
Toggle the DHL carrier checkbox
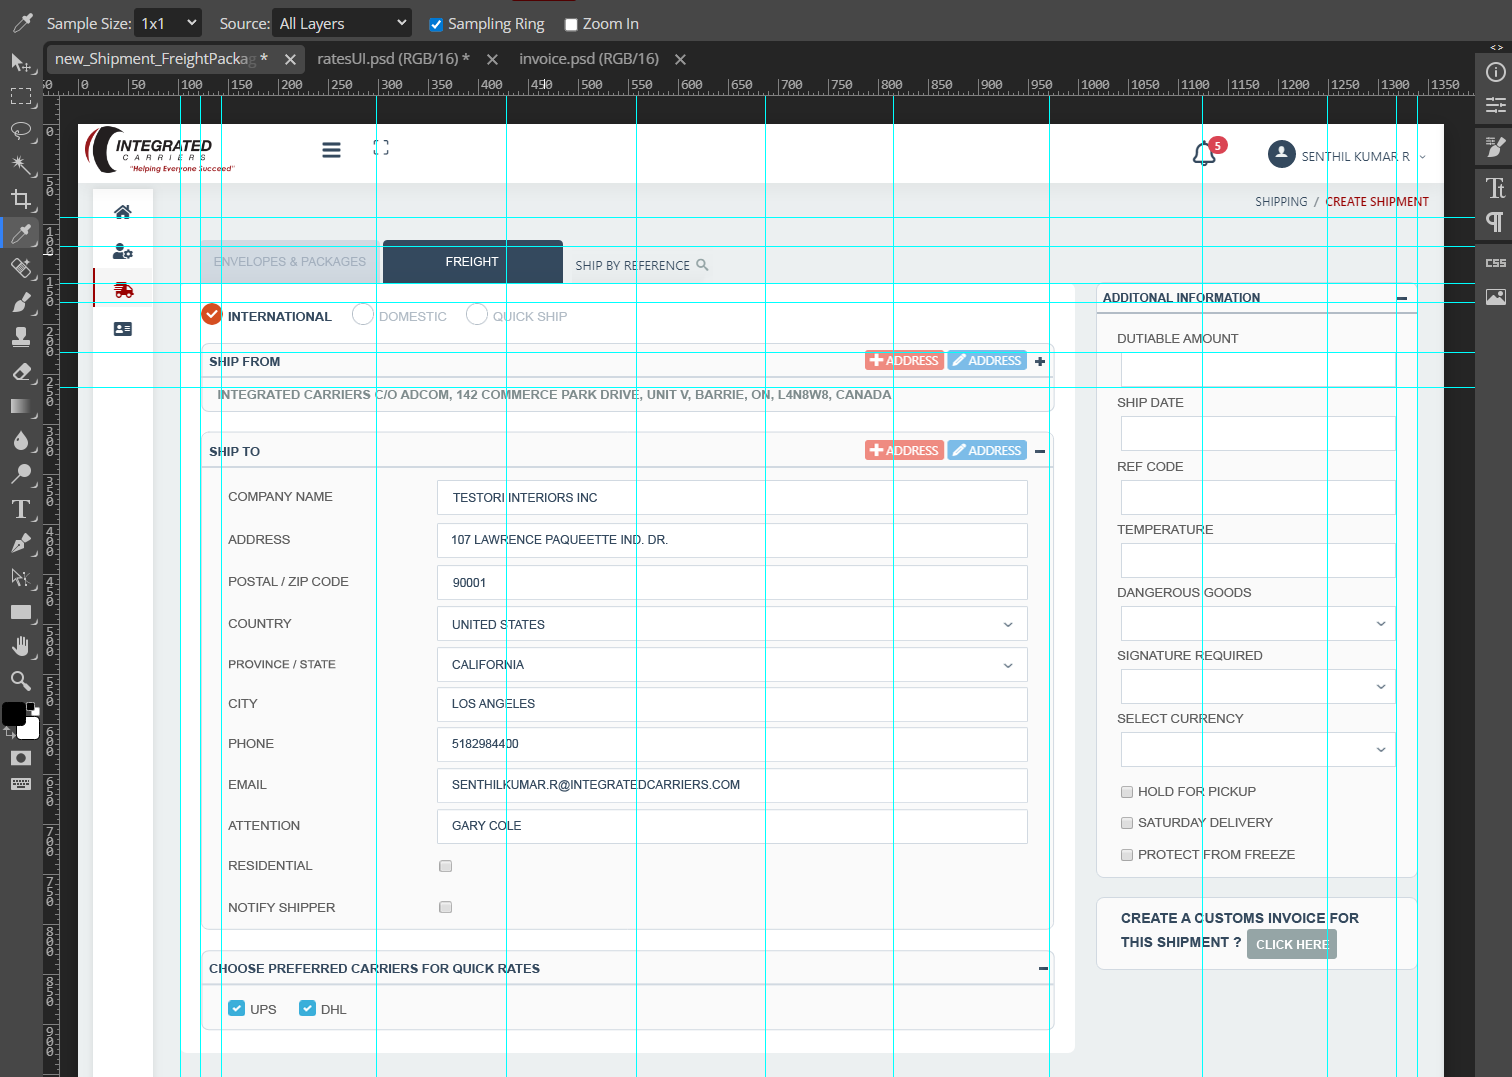tap(308, 1008)
